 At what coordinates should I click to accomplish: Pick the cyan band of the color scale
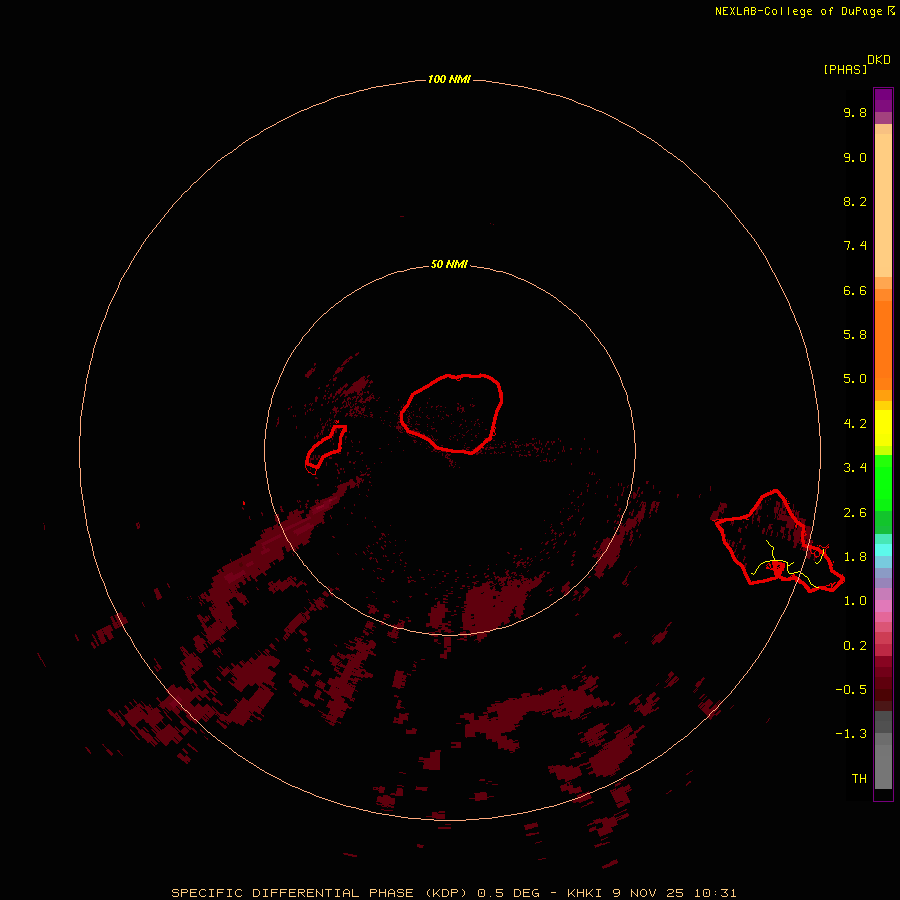883,550
